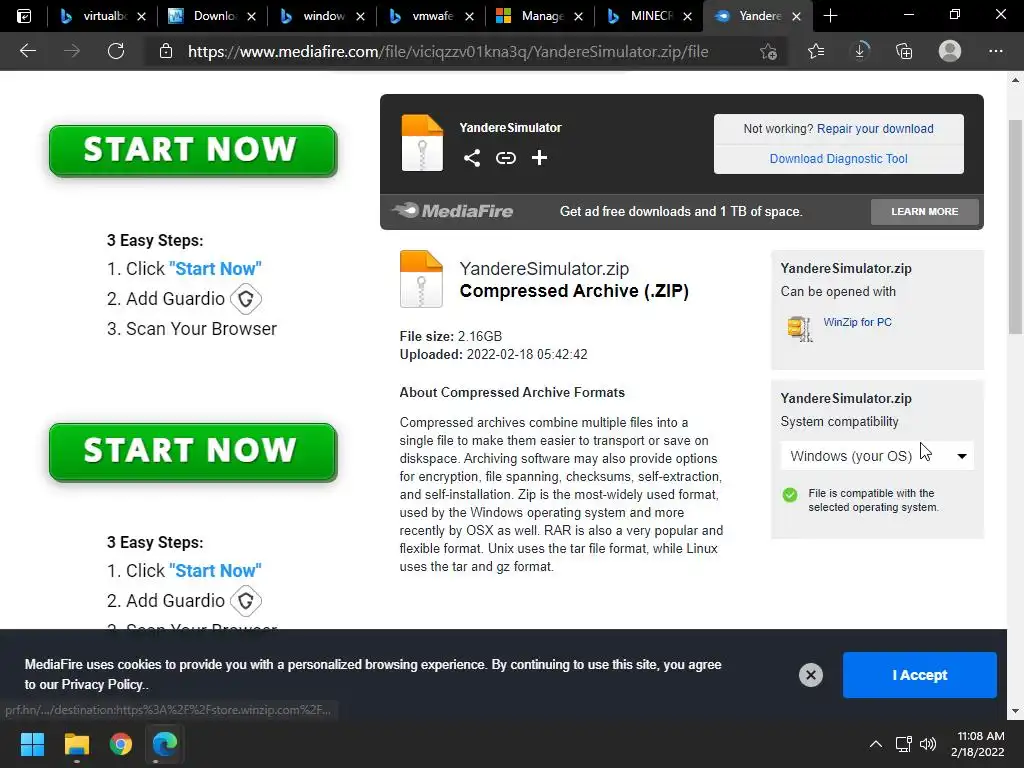Open Download Diagnostic Tool link

(839, 159)
